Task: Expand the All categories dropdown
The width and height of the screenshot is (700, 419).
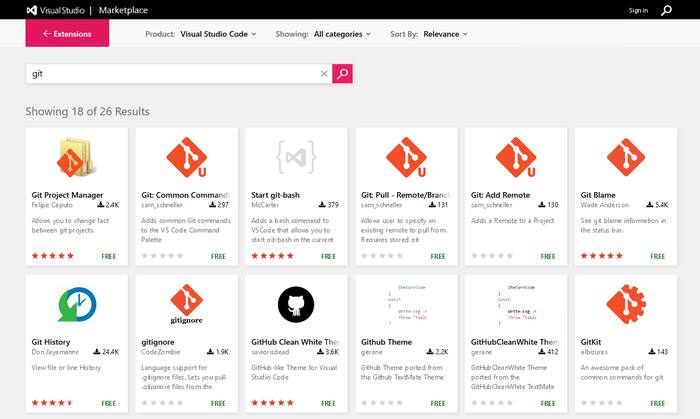Action: click(342, 34)
